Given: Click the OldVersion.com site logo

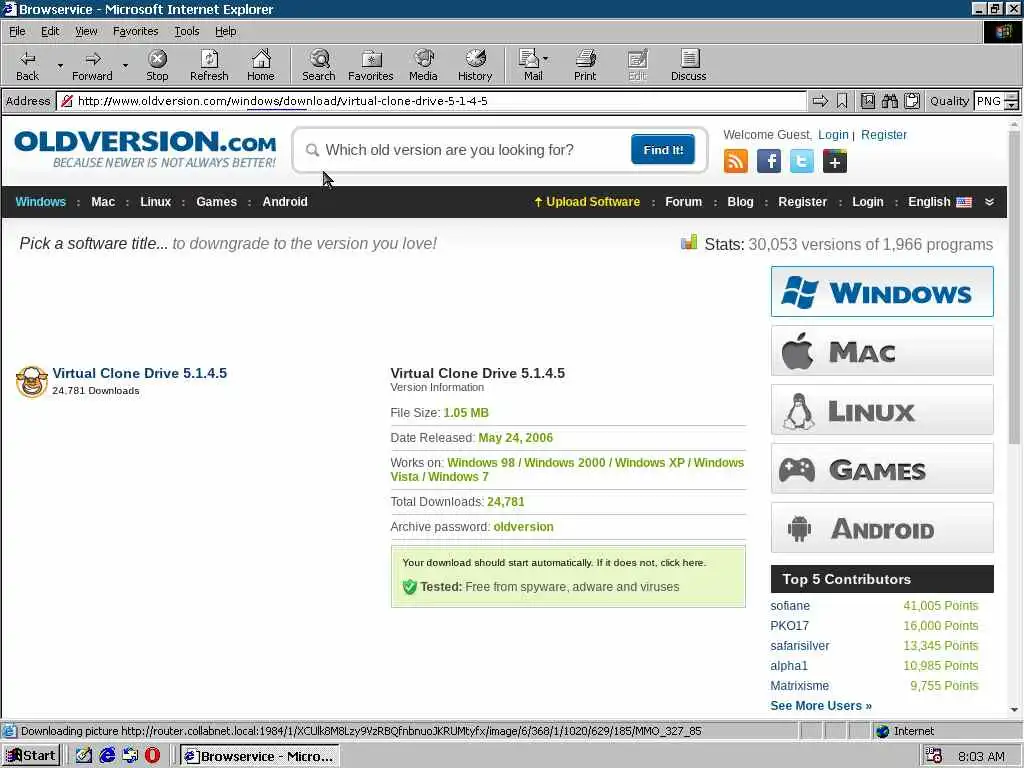Looking at the screenshot, I should pyautogui.click(x=145, y=150).
